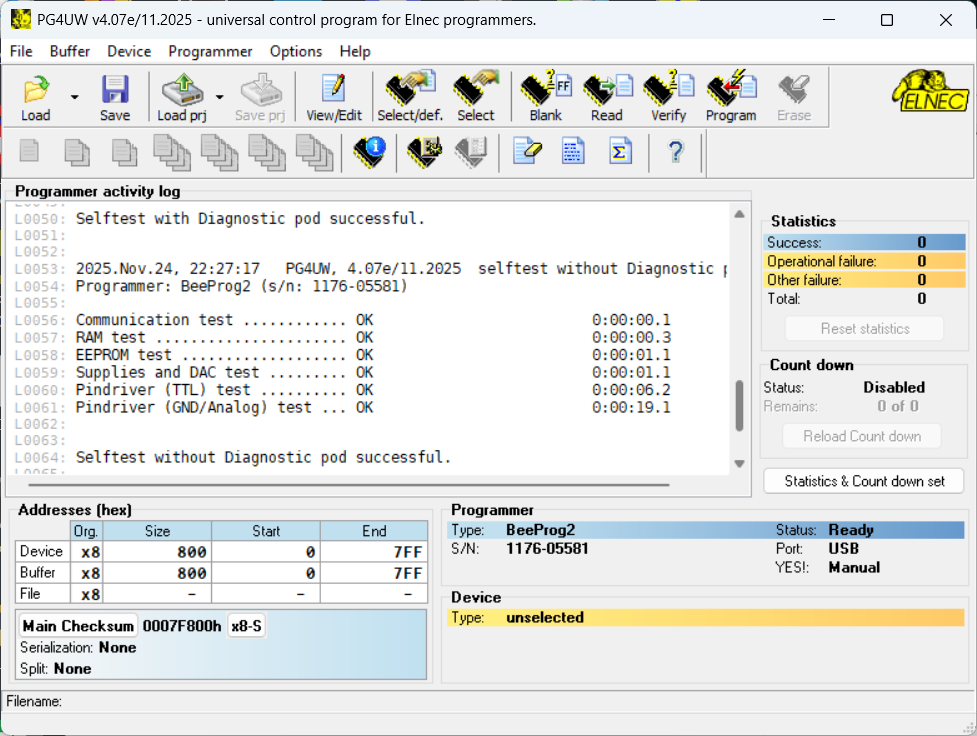Open the Programmer menu
This screenshot has height=736, width=977.
210,51
